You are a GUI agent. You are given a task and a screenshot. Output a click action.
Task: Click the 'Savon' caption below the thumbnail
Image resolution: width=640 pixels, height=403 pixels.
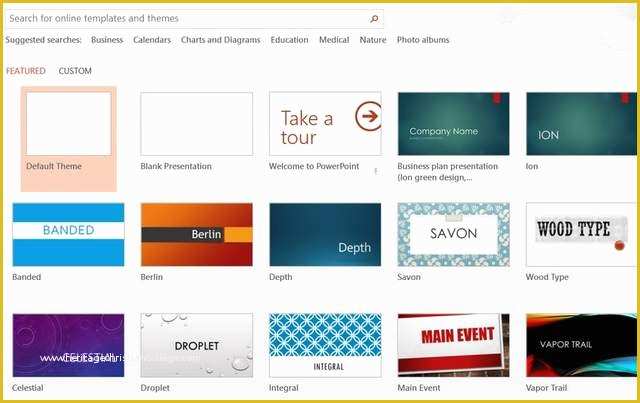pyautogui.click(x=409, y=277)
